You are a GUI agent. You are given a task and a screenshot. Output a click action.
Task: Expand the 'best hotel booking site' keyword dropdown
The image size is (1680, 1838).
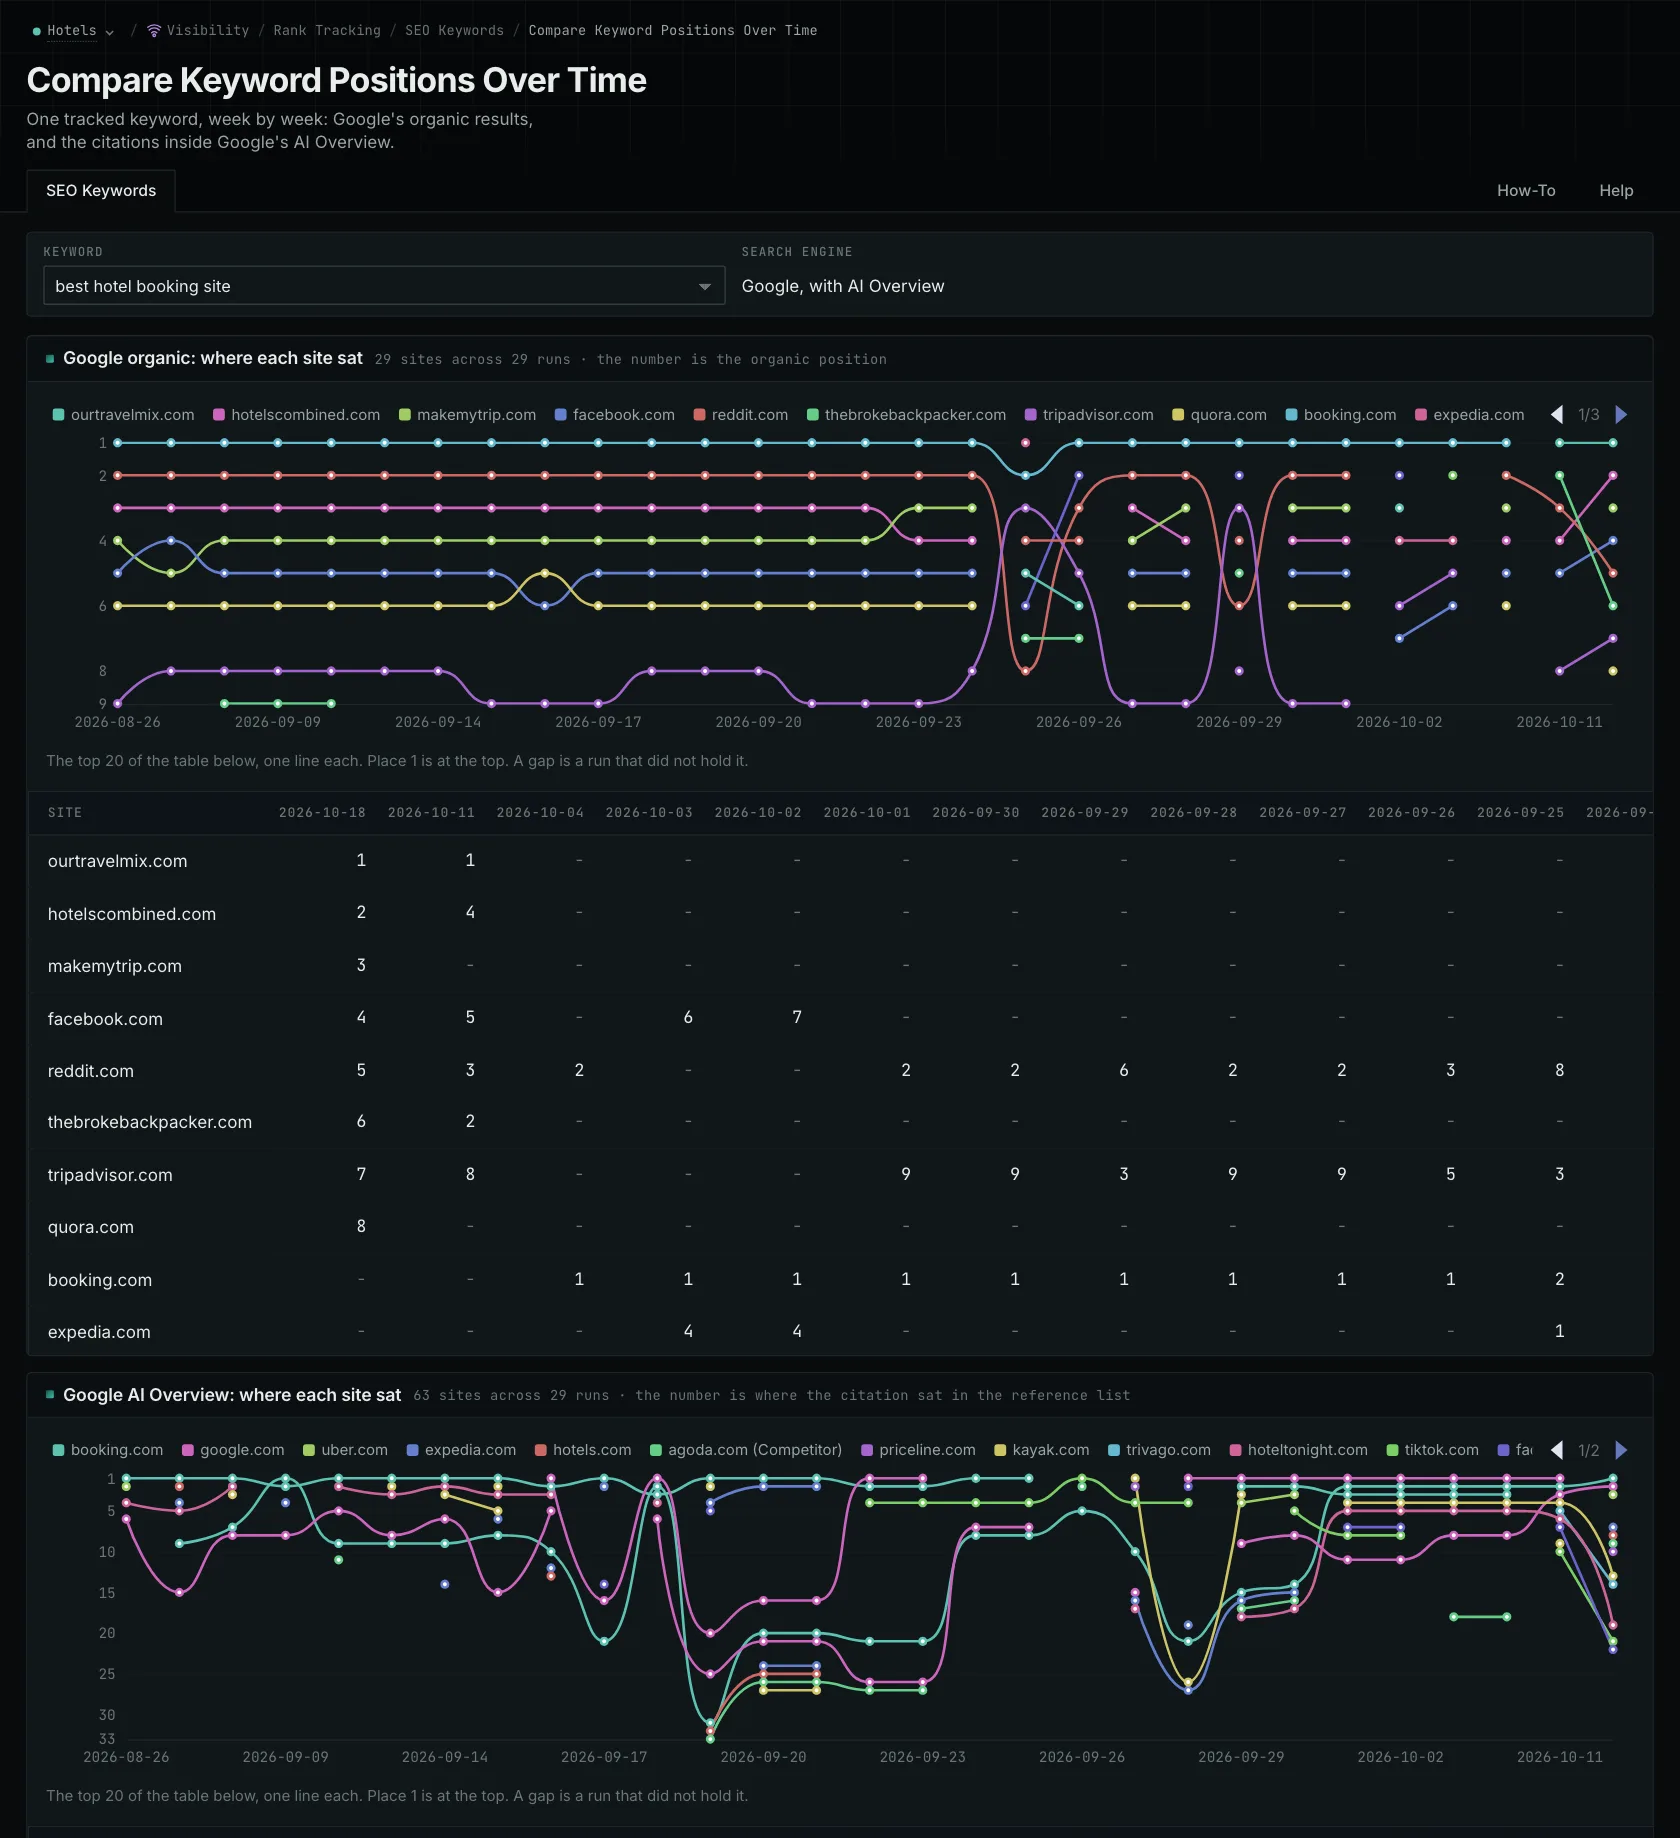(384, 286)
